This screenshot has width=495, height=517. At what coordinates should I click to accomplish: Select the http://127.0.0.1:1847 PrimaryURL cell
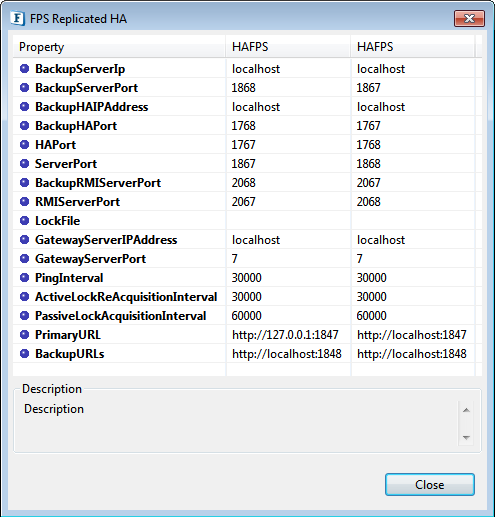pos(288,335)
